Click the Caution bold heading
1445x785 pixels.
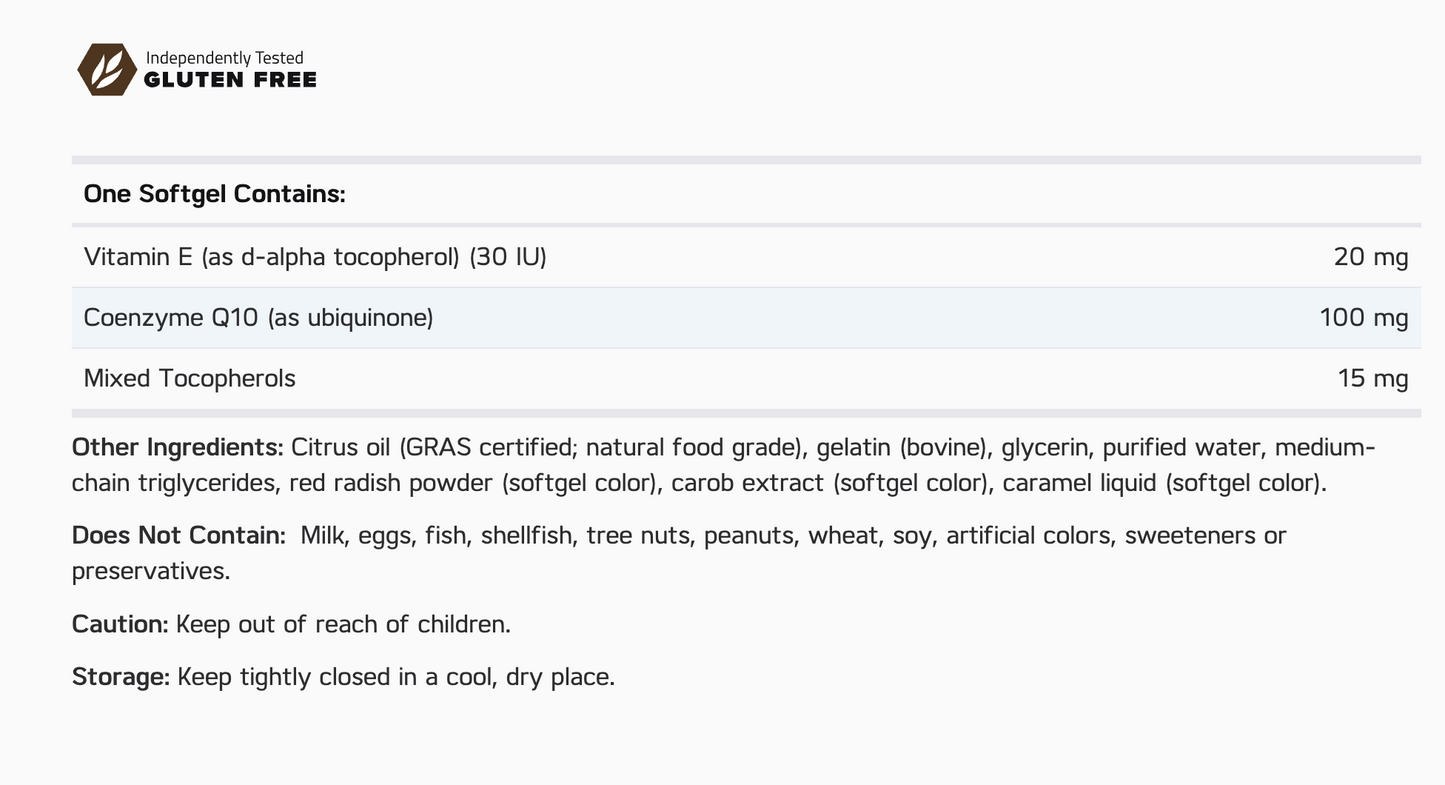pyautogui.click(x=120, y=624)
